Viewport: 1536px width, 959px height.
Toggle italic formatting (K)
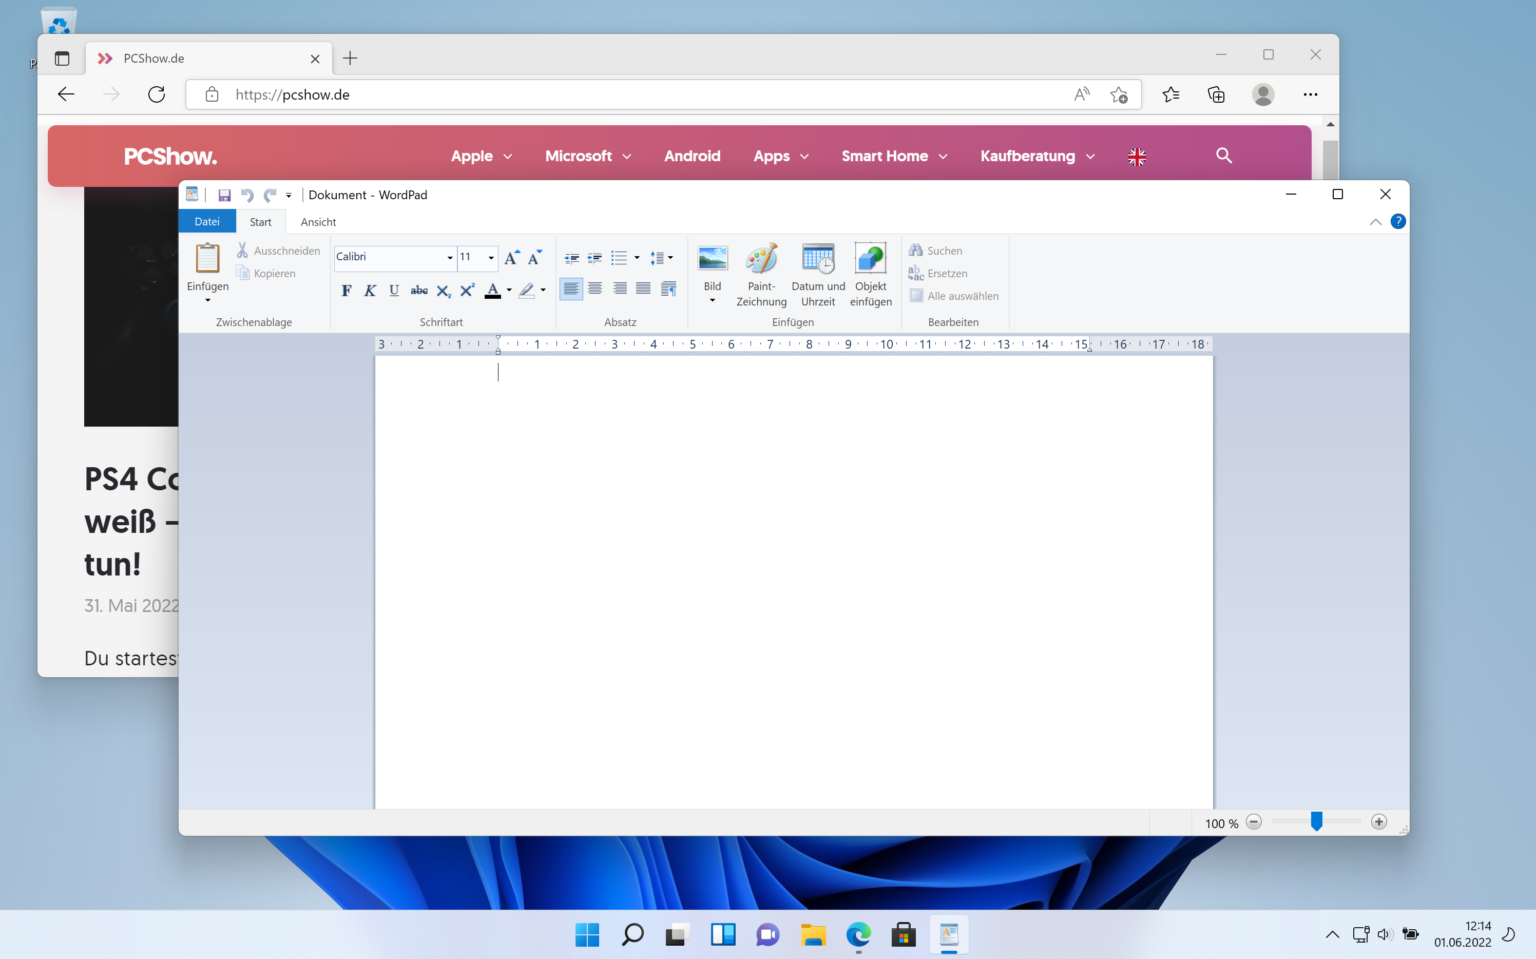(370, 290)
